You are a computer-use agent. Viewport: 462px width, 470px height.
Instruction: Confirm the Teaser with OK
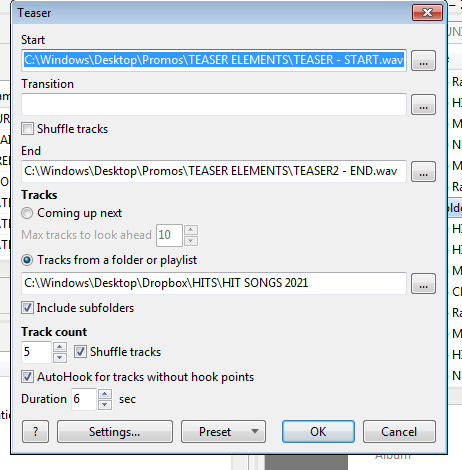[x=318, y=432]
